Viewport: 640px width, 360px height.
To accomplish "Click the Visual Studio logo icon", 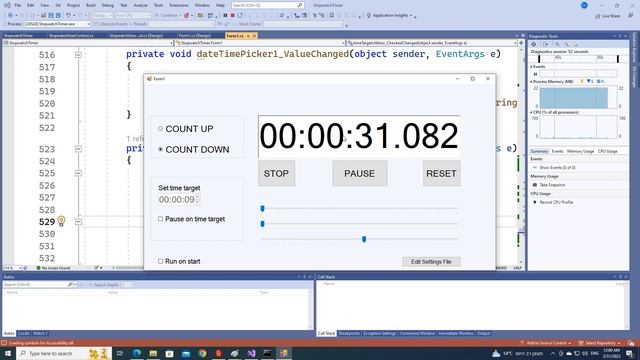I will pyautogui.click(x=7, y=5).
